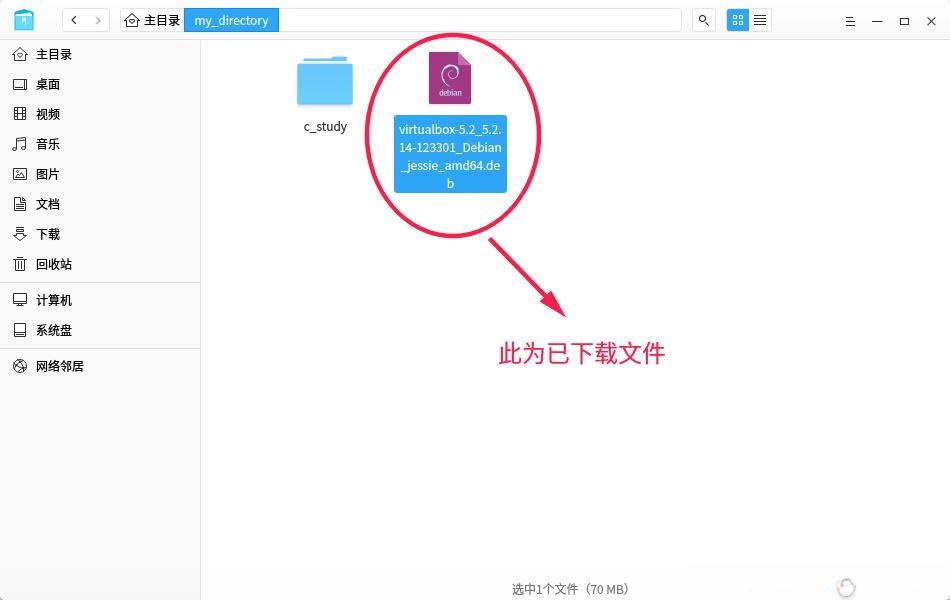Click the empty address bar area

click(480, 21)
